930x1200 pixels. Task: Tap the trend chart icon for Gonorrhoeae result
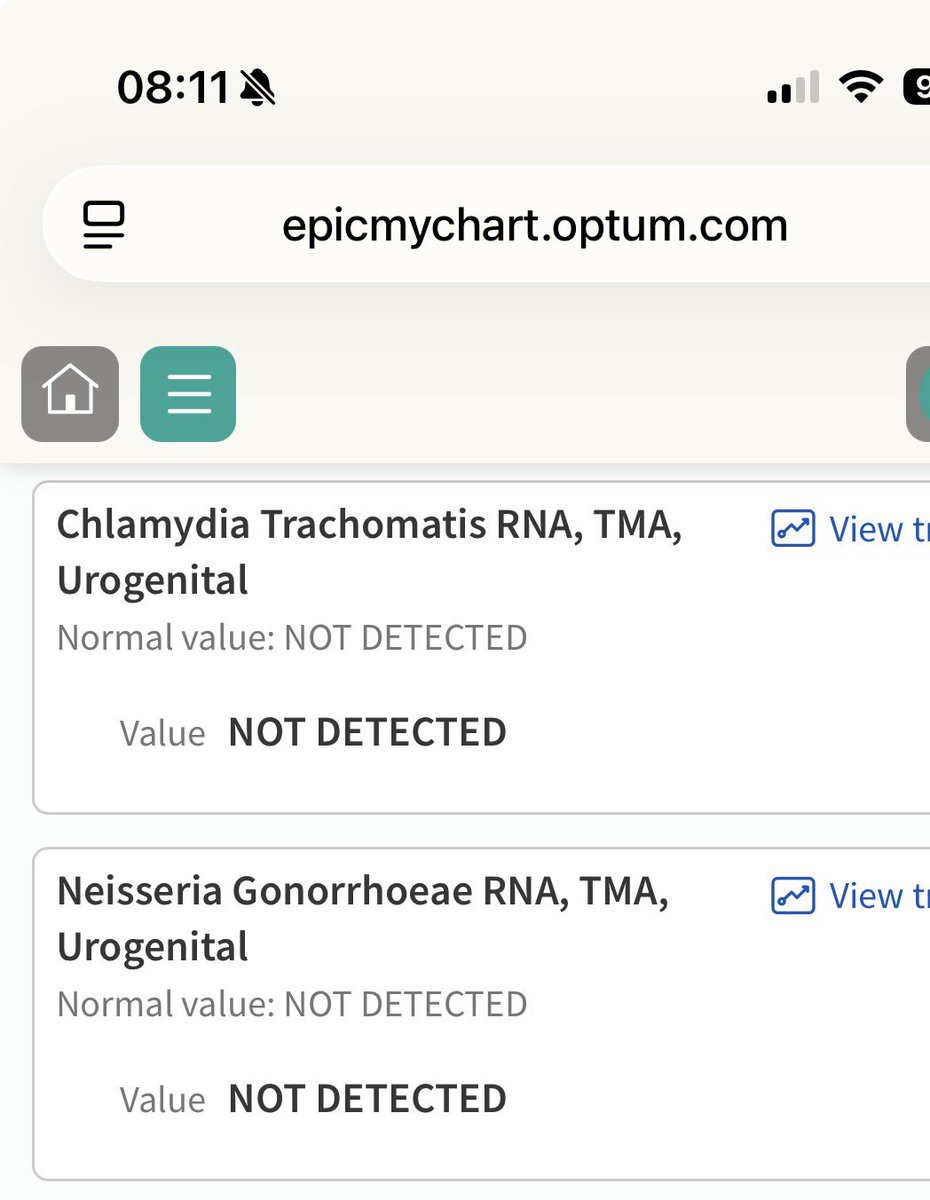pyautogui.click(x=793, y=895)
